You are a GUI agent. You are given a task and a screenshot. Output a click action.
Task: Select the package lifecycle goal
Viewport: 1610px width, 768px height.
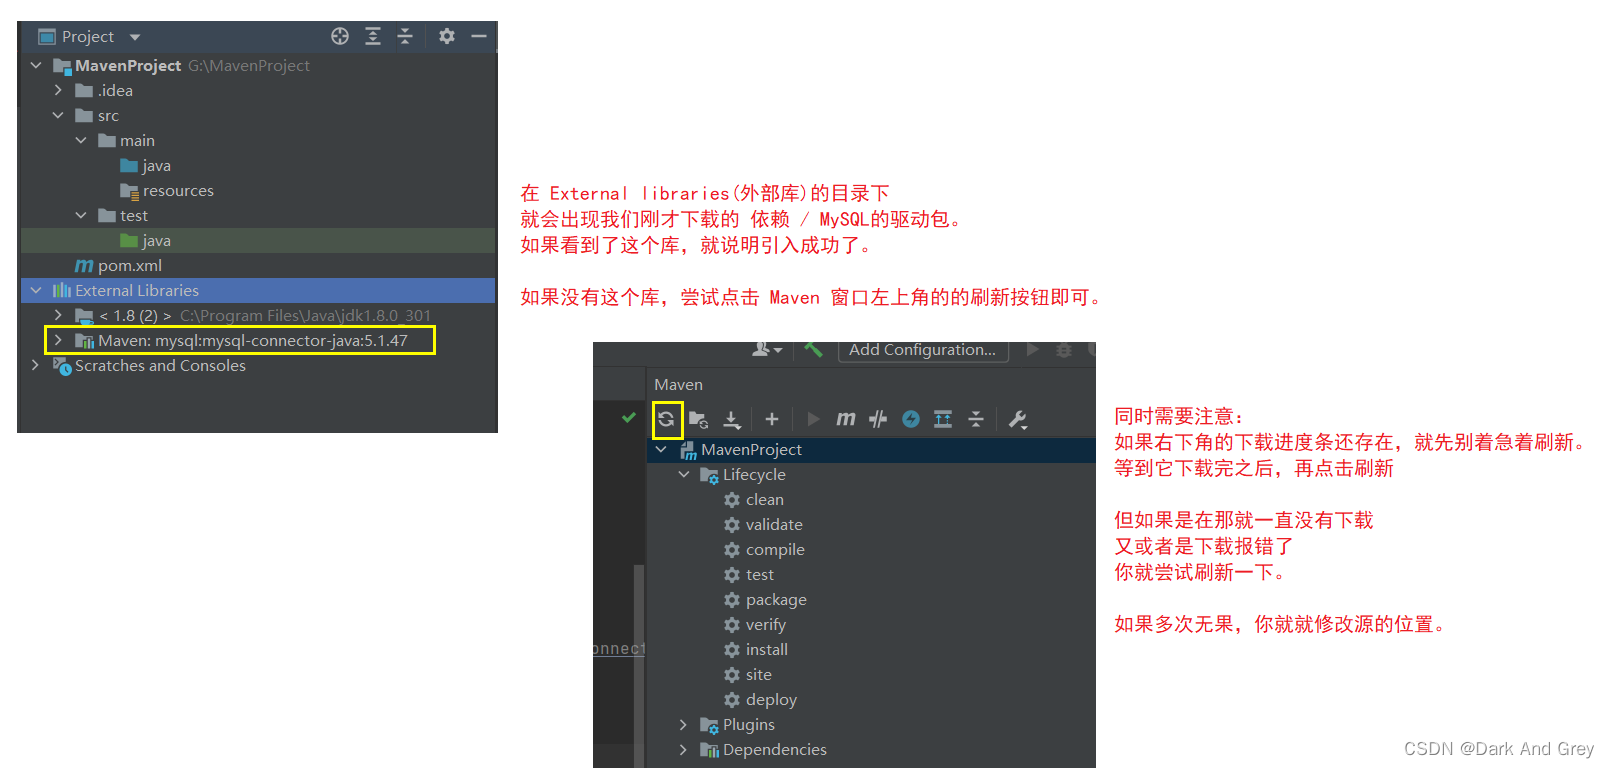(x=765, y=599)
